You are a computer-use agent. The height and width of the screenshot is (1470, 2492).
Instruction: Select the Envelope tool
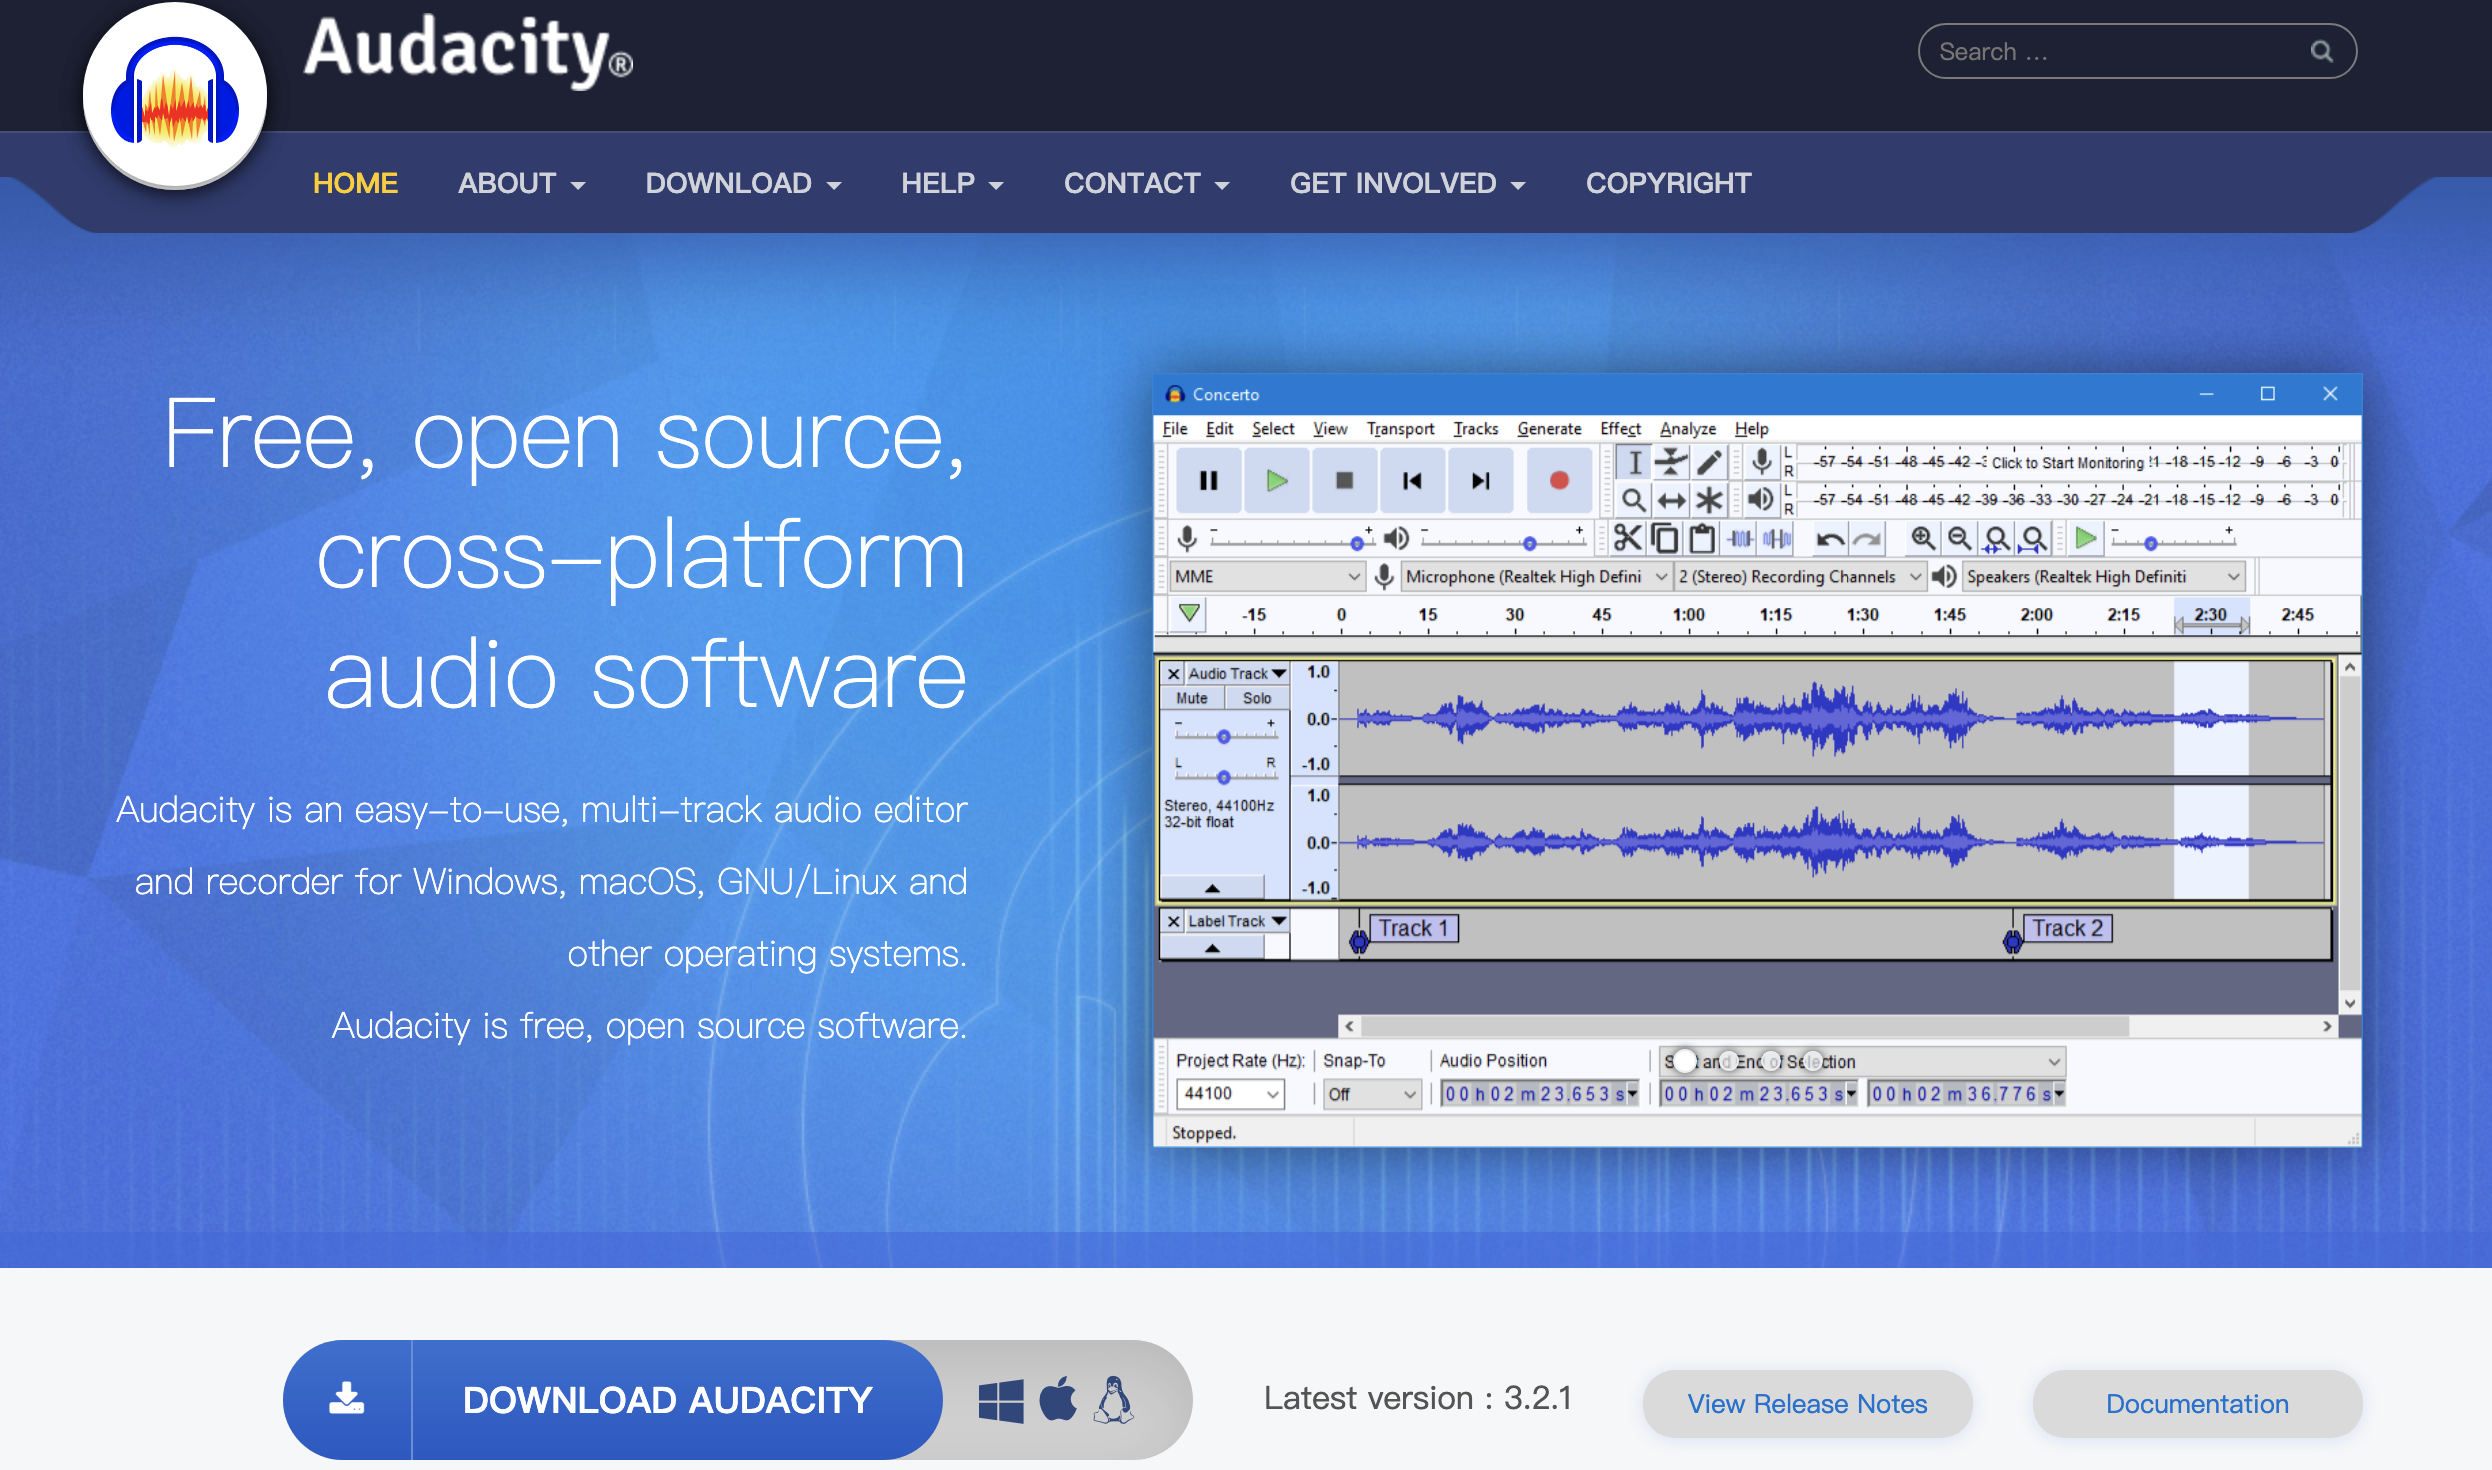click(x=1671, y=462)
